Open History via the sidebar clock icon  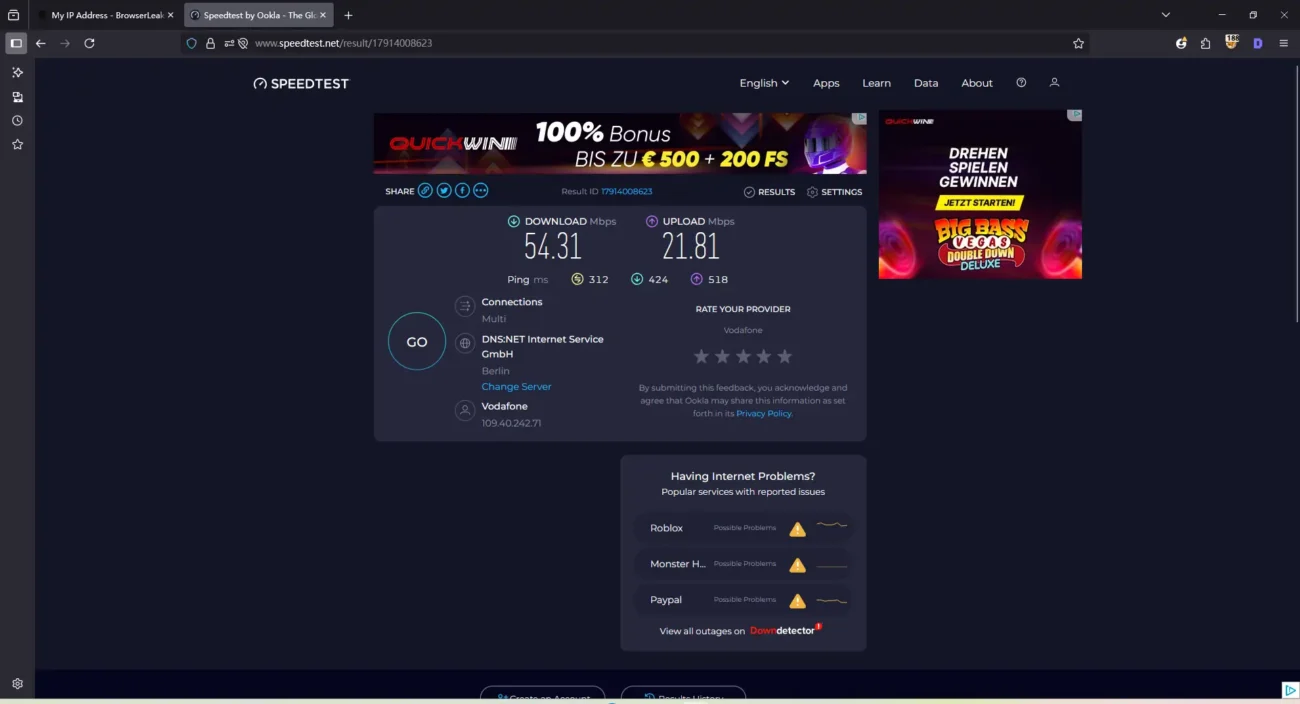pos(17,121)
